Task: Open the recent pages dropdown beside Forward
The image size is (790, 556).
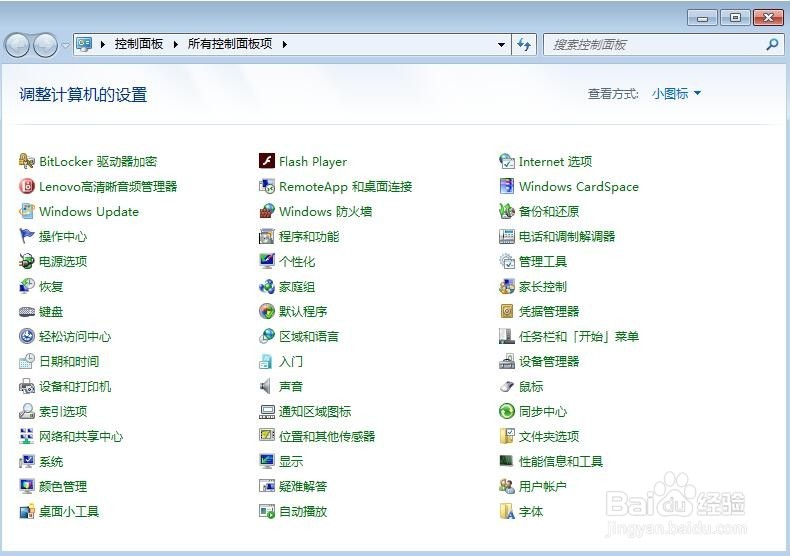Action: click(65, 45)
